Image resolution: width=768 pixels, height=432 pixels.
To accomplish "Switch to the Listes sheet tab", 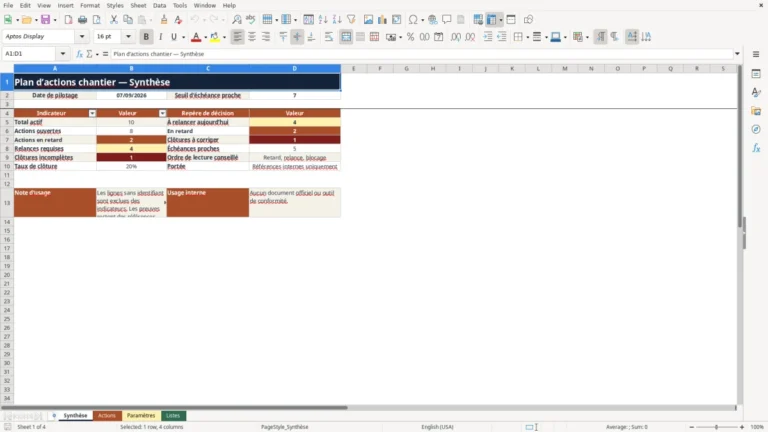I will (173, 415).
